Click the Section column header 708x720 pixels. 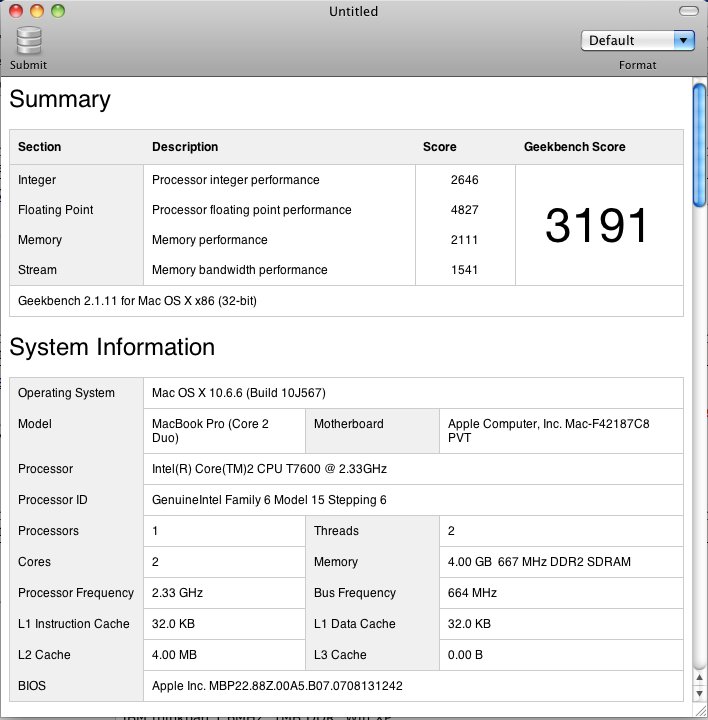[39, 147]
